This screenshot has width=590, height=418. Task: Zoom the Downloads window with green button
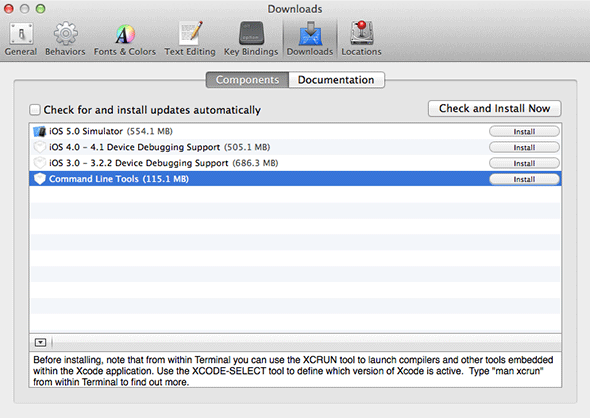point(40,8)
